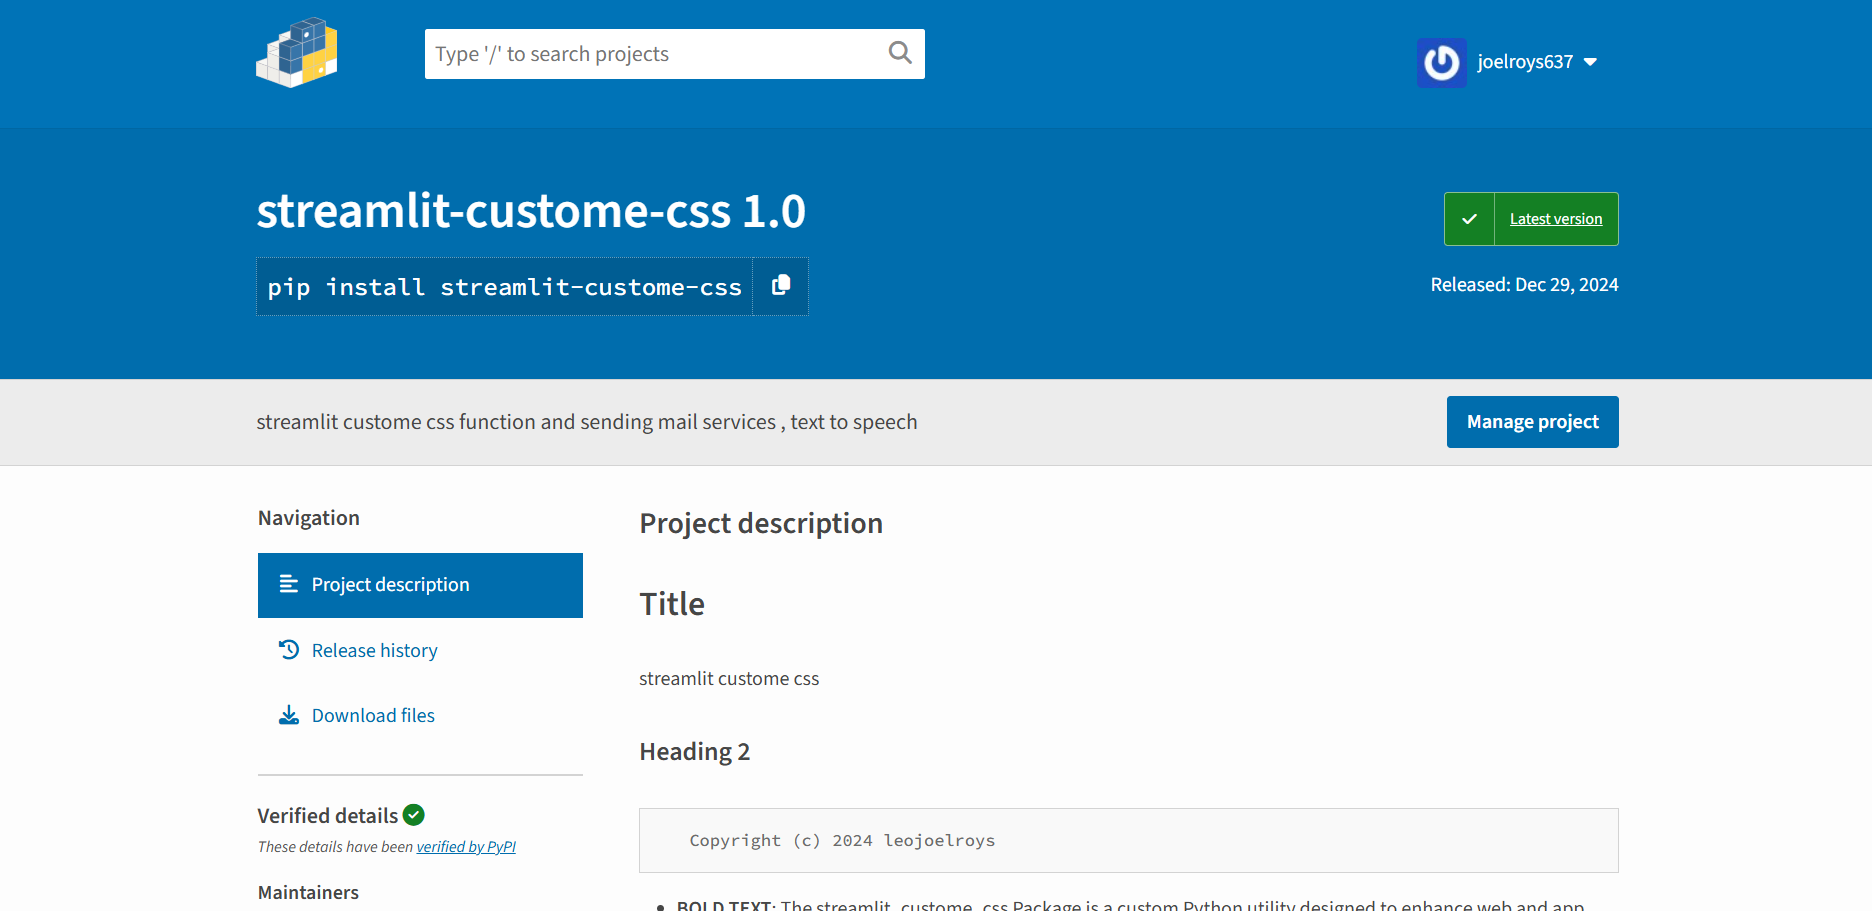Click the Verified details heading
Image resolution: width=1872 pixels, height=911 pixels.
pyautogui.click(x=327, y=816)
